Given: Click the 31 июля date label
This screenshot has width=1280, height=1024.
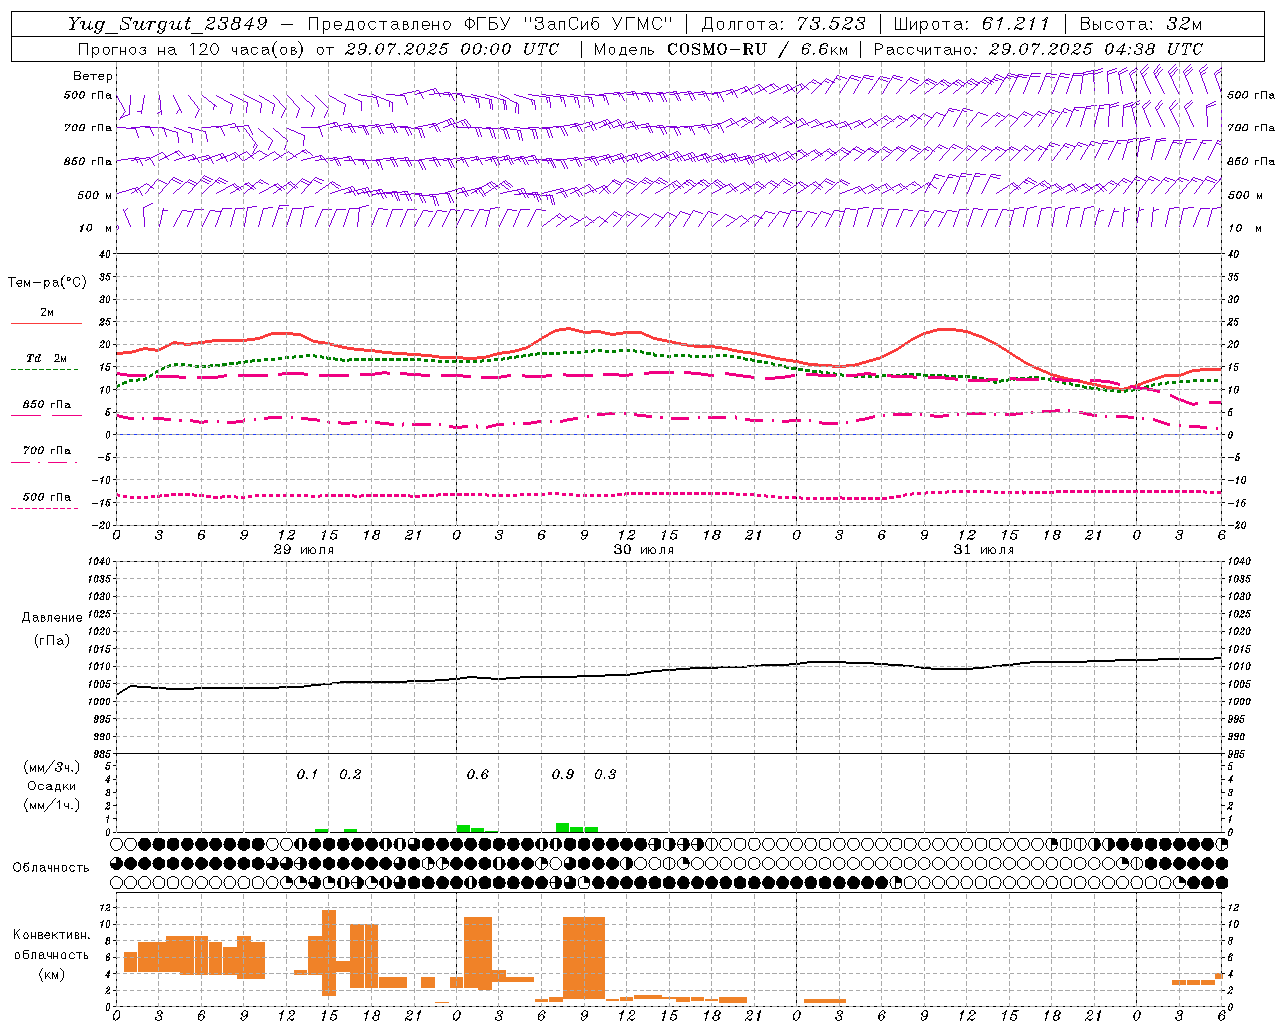Looking at the screenshot, I should tap(984, 550).
